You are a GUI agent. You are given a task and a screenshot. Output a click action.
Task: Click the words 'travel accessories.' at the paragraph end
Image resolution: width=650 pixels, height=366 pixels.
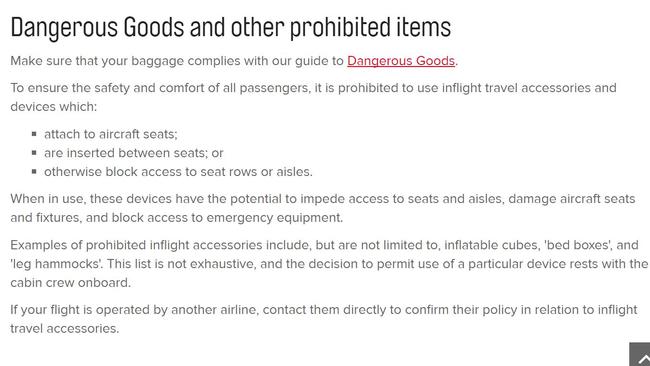coord(65,329)
